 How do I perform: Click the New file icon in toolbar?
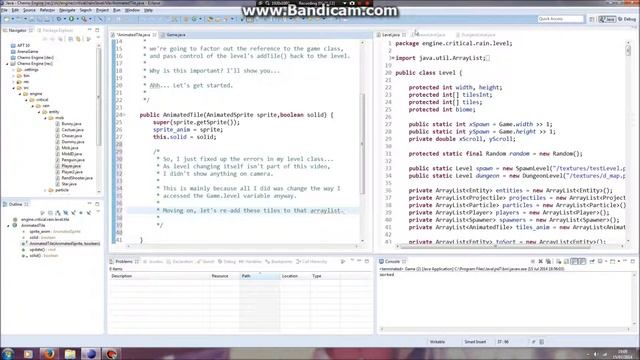7,19
